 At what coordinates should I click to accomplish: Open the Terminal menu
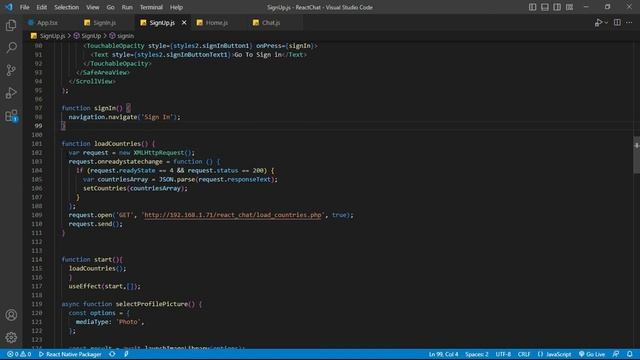coord(151,7)
